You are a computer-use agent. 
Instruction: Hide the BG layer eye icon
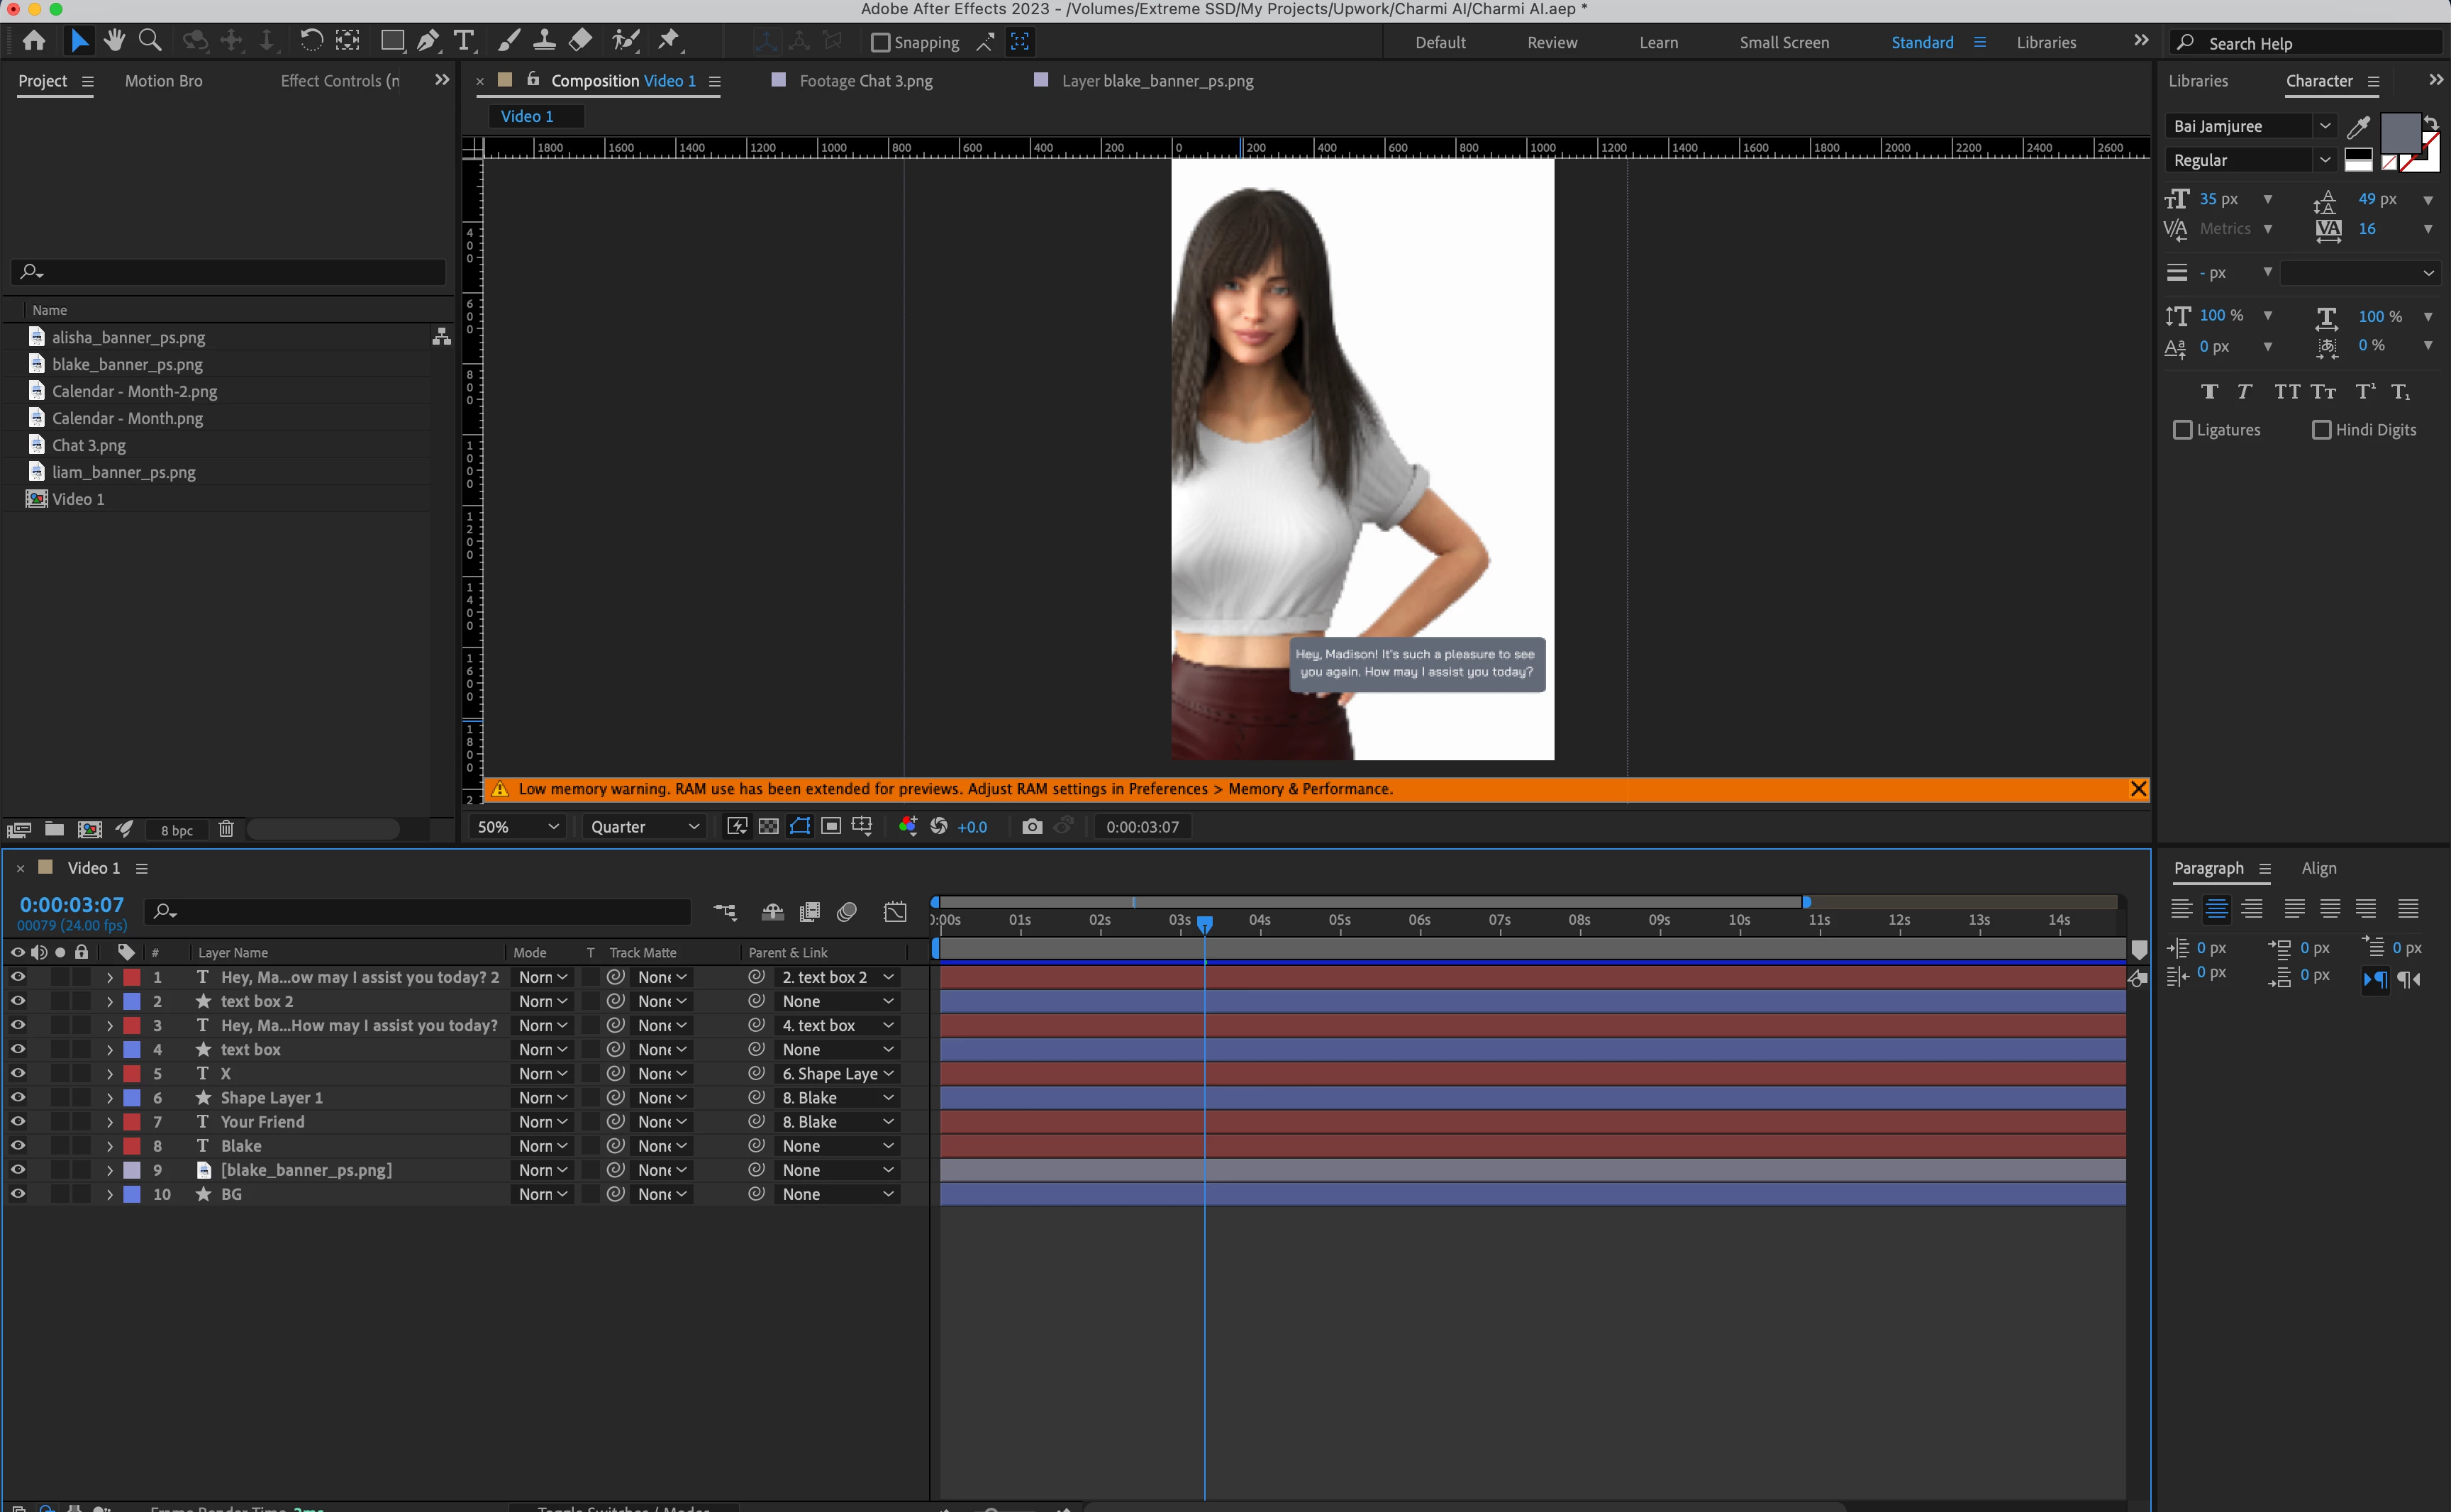(18, 1194)
